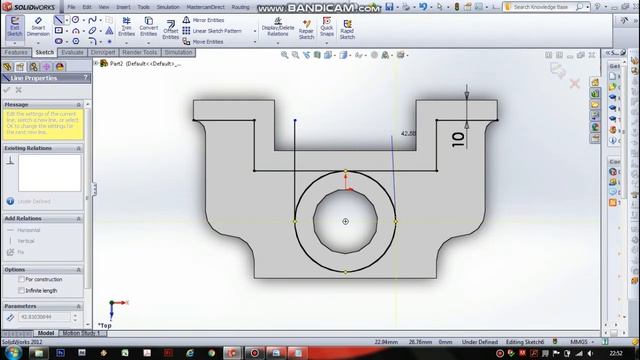Select the Spline sketch tool

click(x=92, y=20)
